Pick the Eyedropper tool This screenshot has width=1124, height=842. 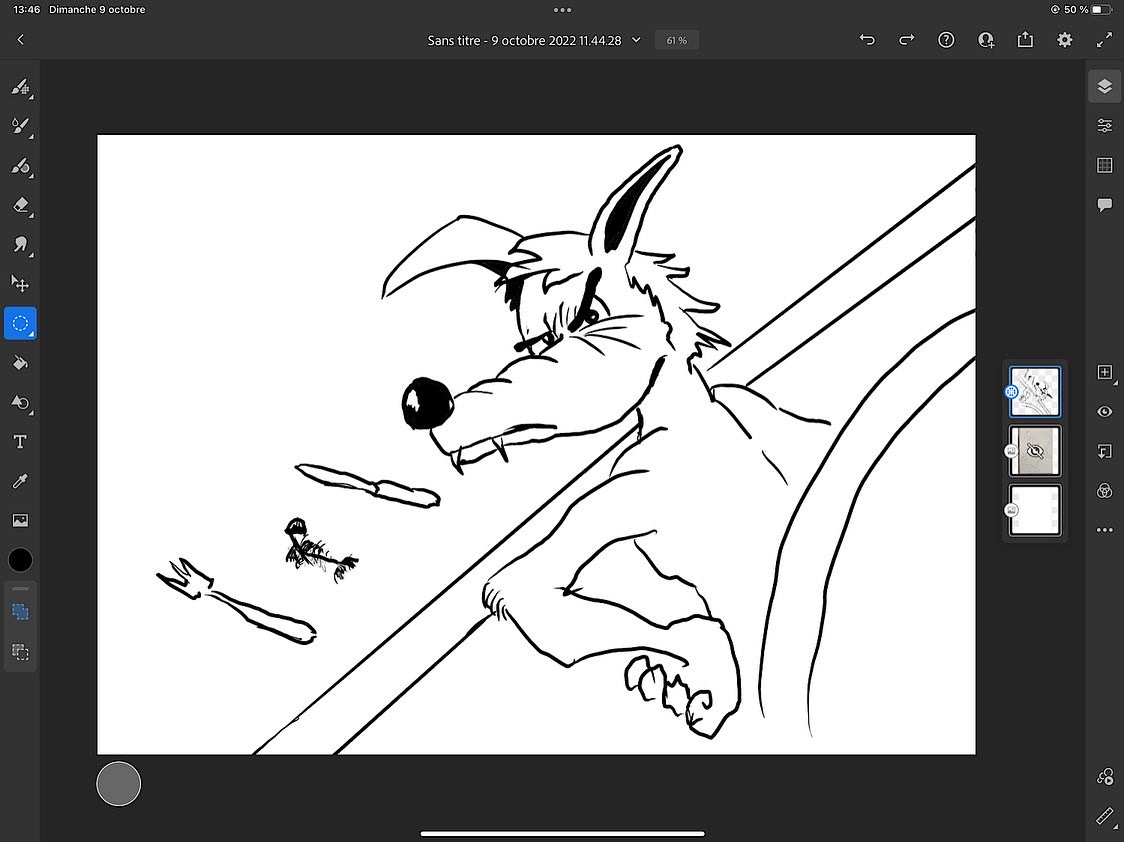click(x=20, y=481)
